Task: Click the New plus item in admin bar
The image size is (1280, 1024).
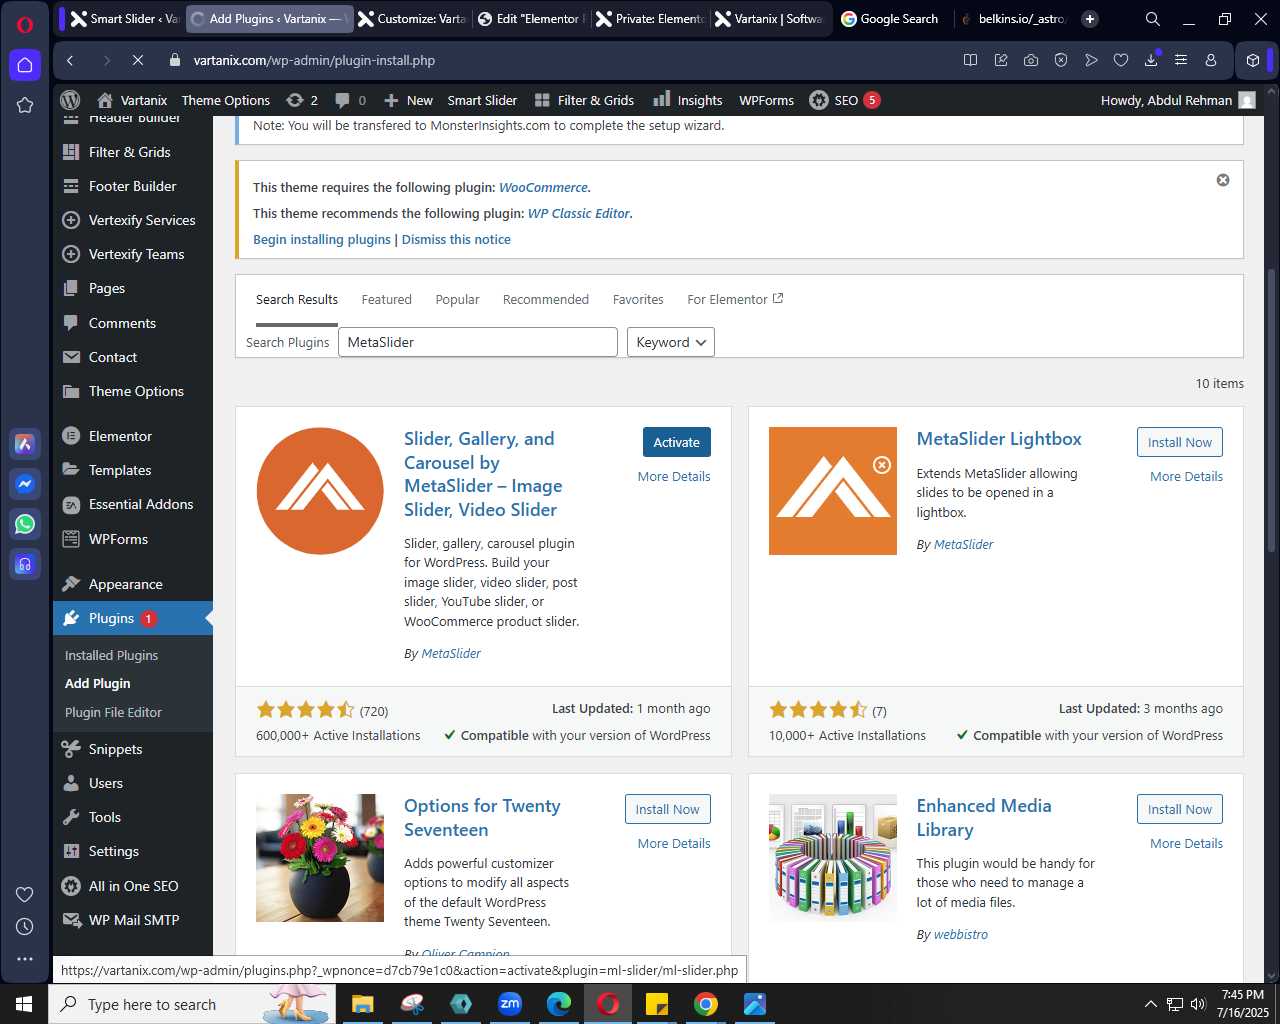Action: coord(408,100)
